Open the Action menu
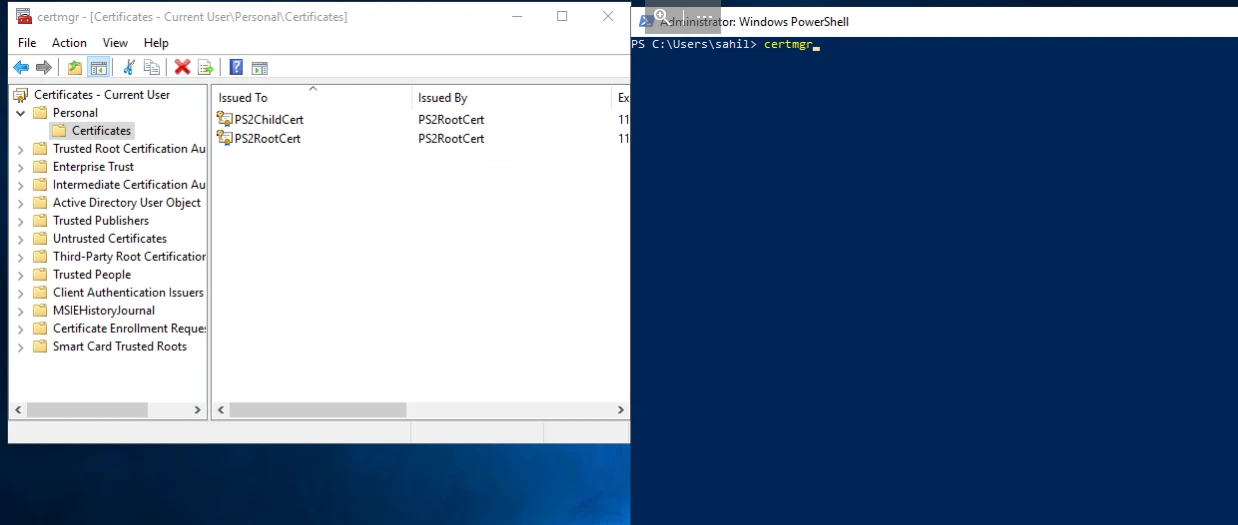1238x525 pixels. (69, 42)
